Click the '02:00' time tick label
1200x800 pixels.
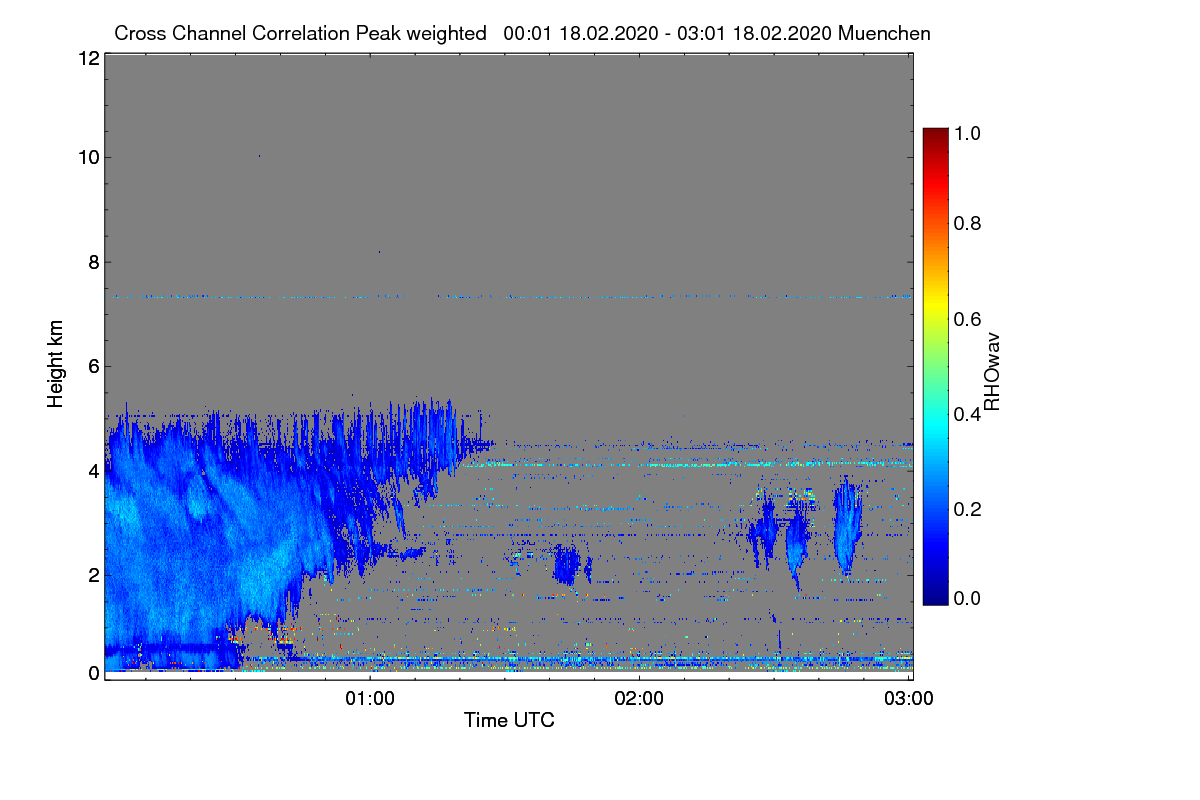coord(639,698)
